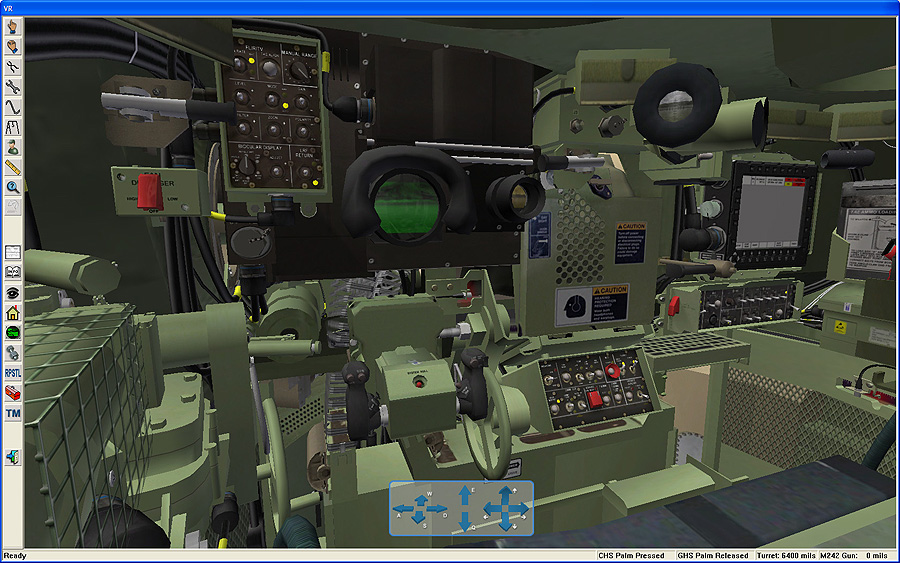The image size is (900, 563).
Task: Select the grabbing fist tool
Action: (x=13, y=45)
